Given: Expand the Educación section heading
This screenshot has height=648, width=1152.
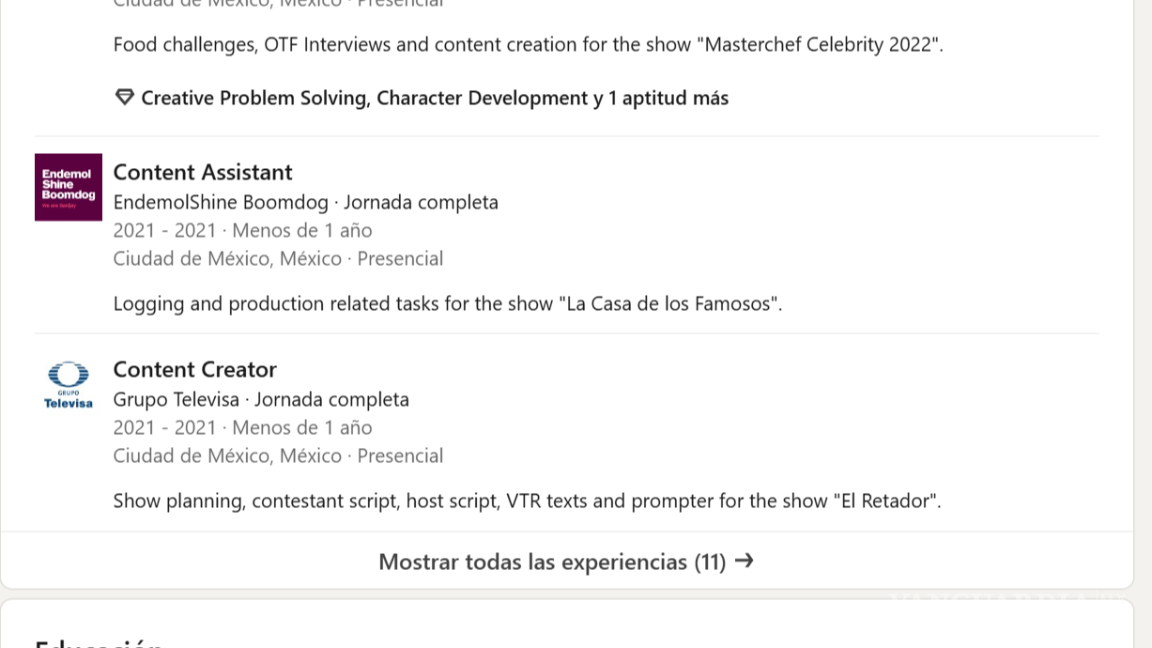Looking at the screenshot, I should click(x=97, y=643).
